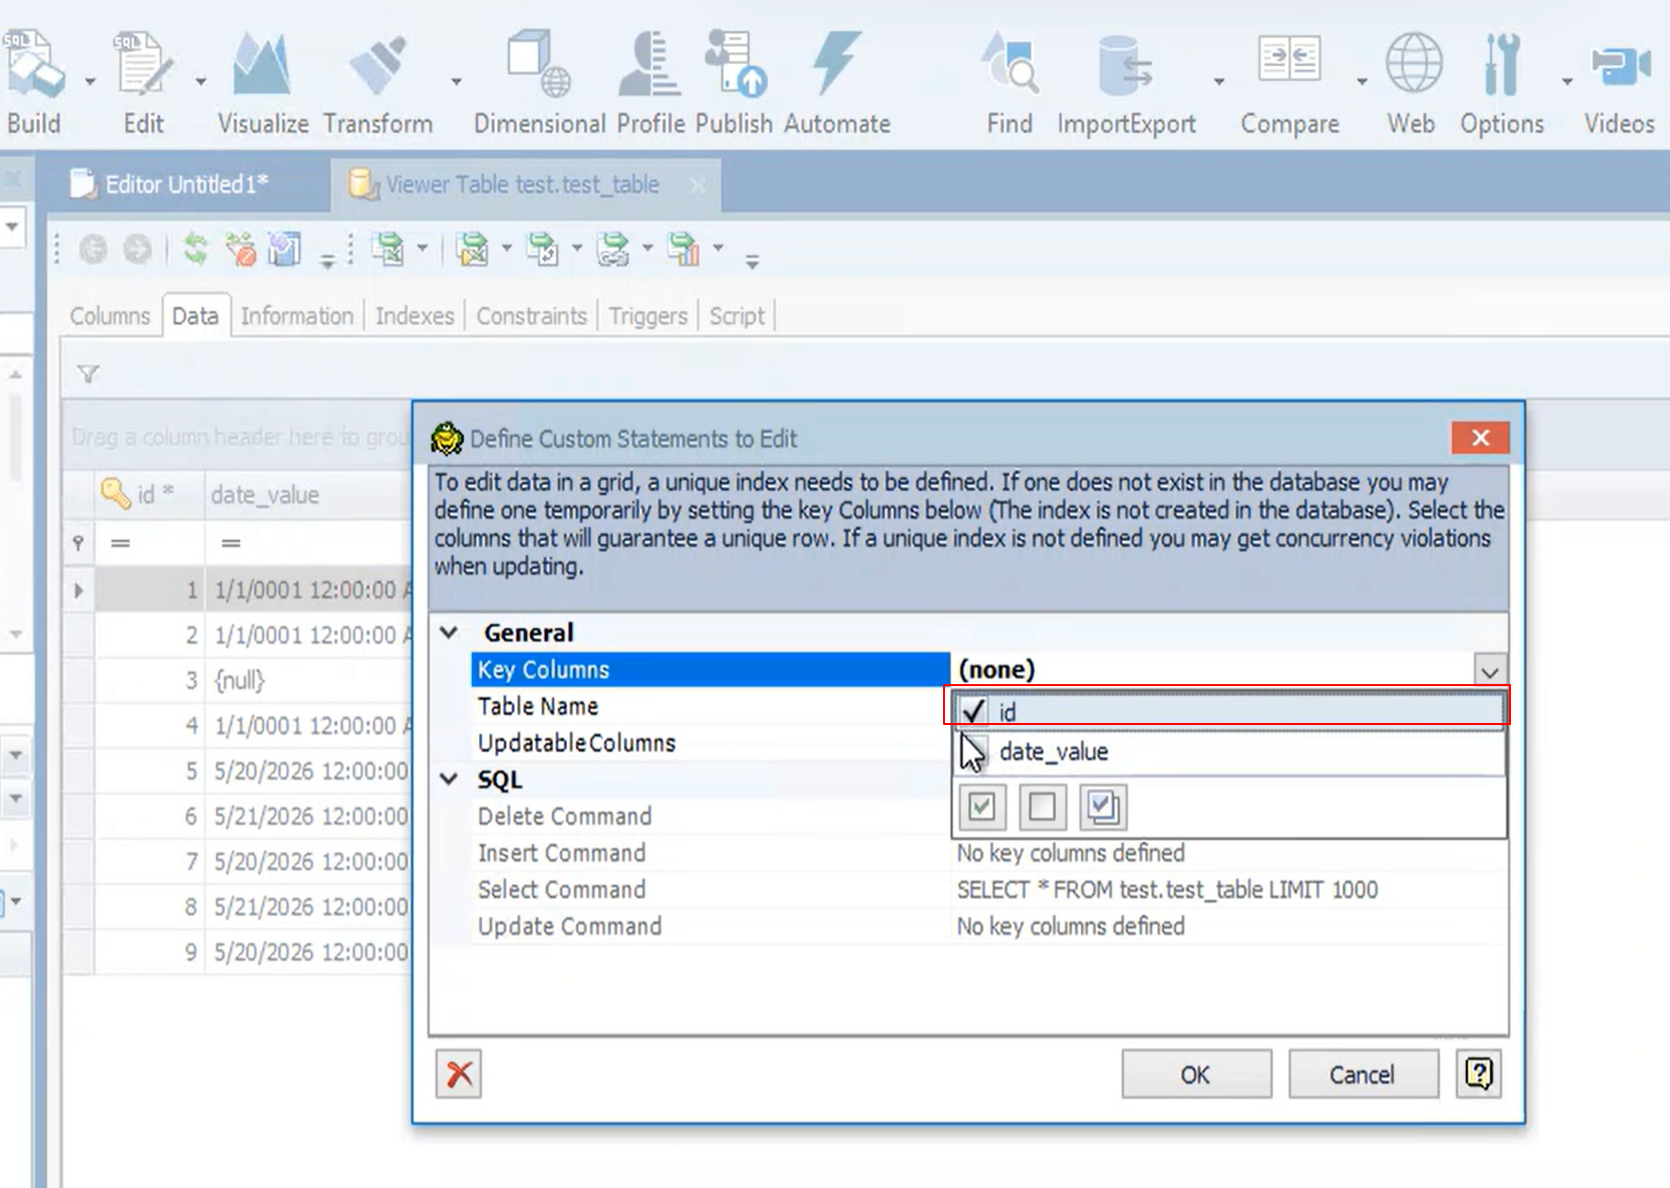Click the green refresh data icon
Screen dimensions: 1670x1188
(x=196, y=249)
